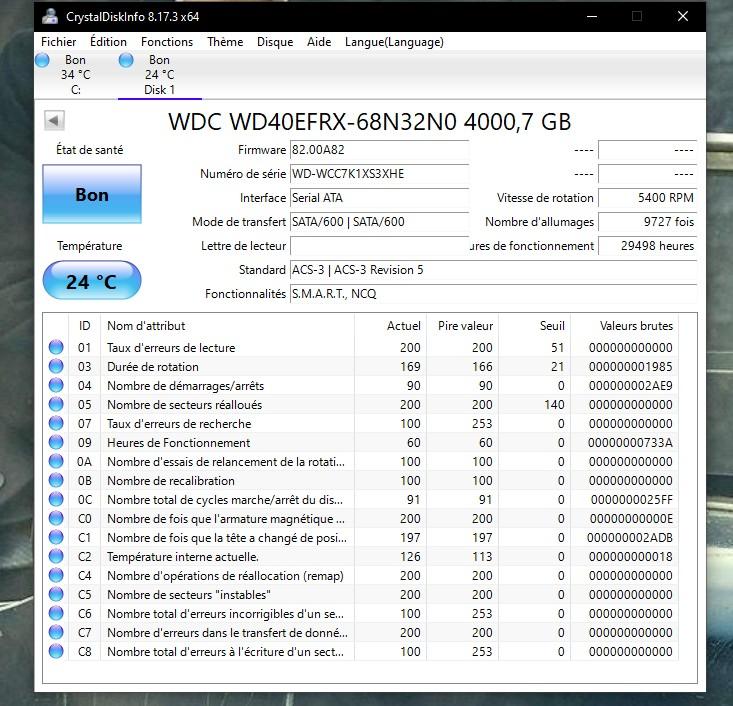Click status orb for attribute C0
This screenshot has height=706, width=733.
[56, 518]
